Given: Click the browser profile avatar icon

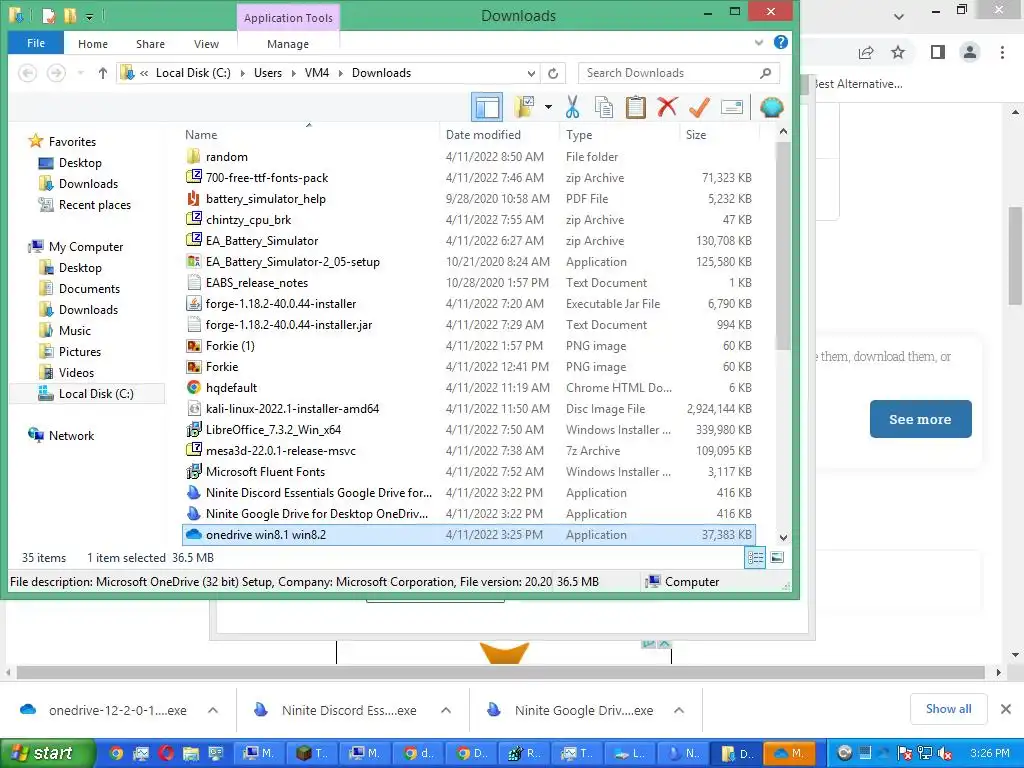Looking at the screenshot, I should click(x=970, y=52).
